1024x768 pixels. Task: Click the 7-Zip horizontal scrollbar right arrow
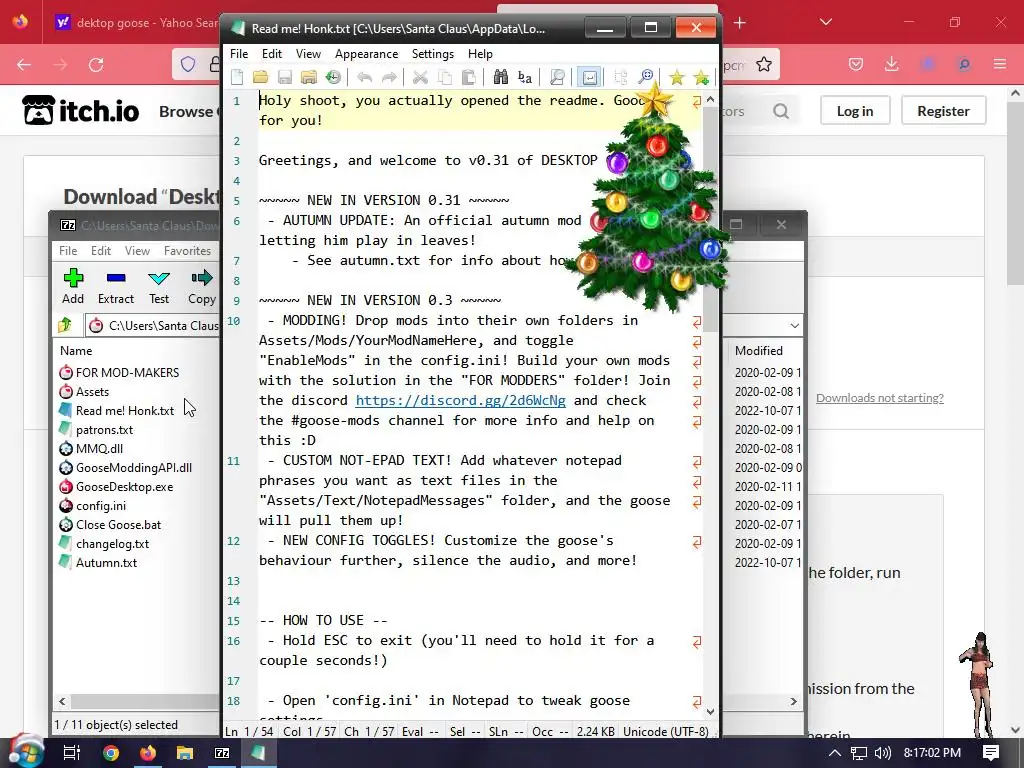[793, 701]
